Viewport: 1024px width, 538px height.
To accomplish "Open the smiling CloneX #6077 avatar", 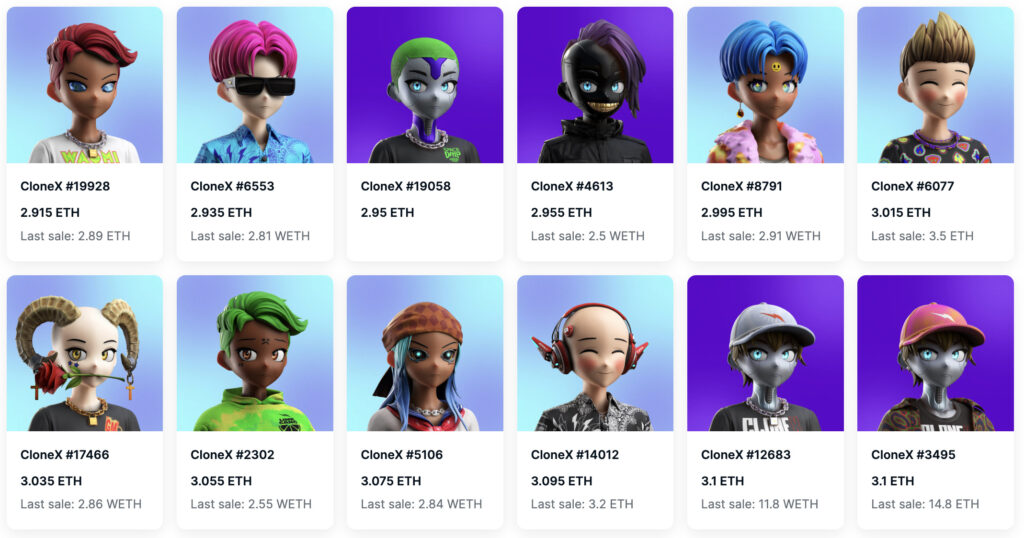I will tap(935, 85).
